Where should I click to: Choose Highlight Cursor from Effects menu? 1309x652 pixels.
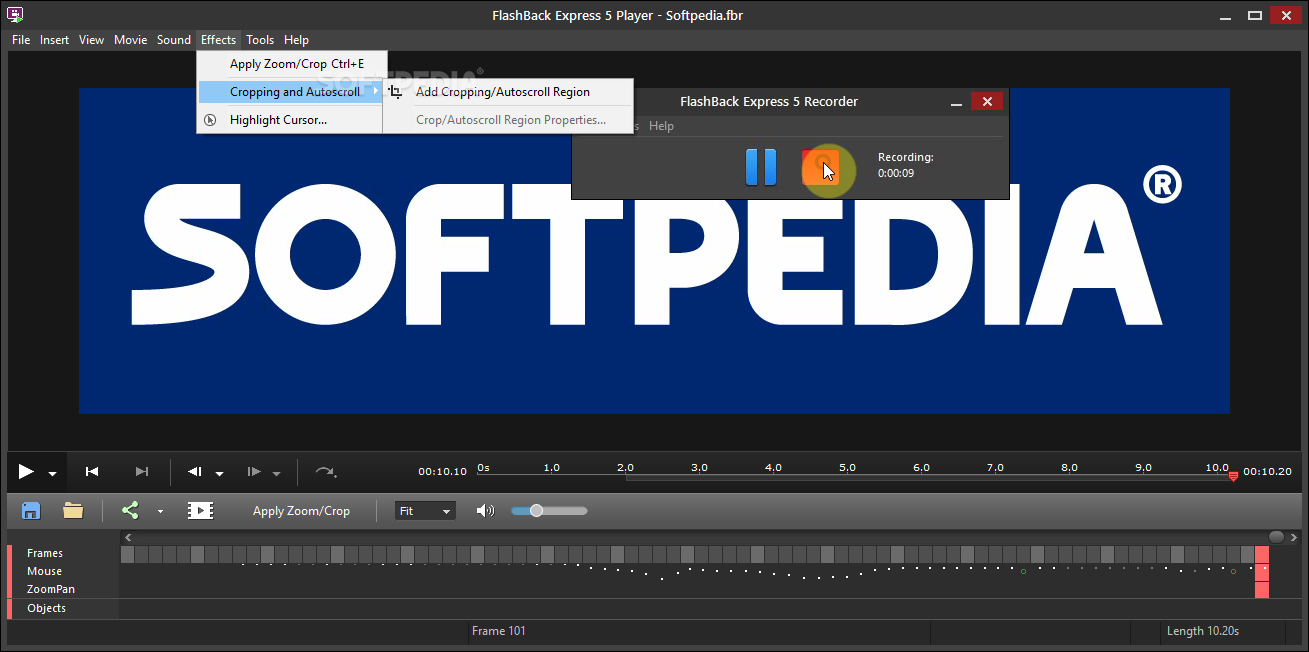pos(278,120)
